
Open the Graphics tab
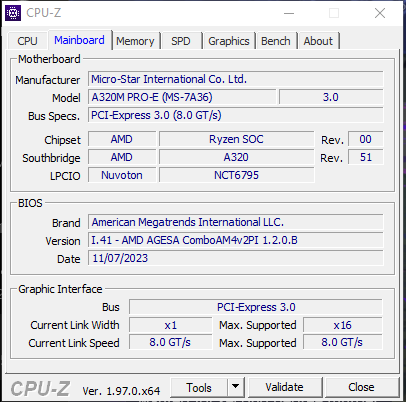click(x=229, y=41)
